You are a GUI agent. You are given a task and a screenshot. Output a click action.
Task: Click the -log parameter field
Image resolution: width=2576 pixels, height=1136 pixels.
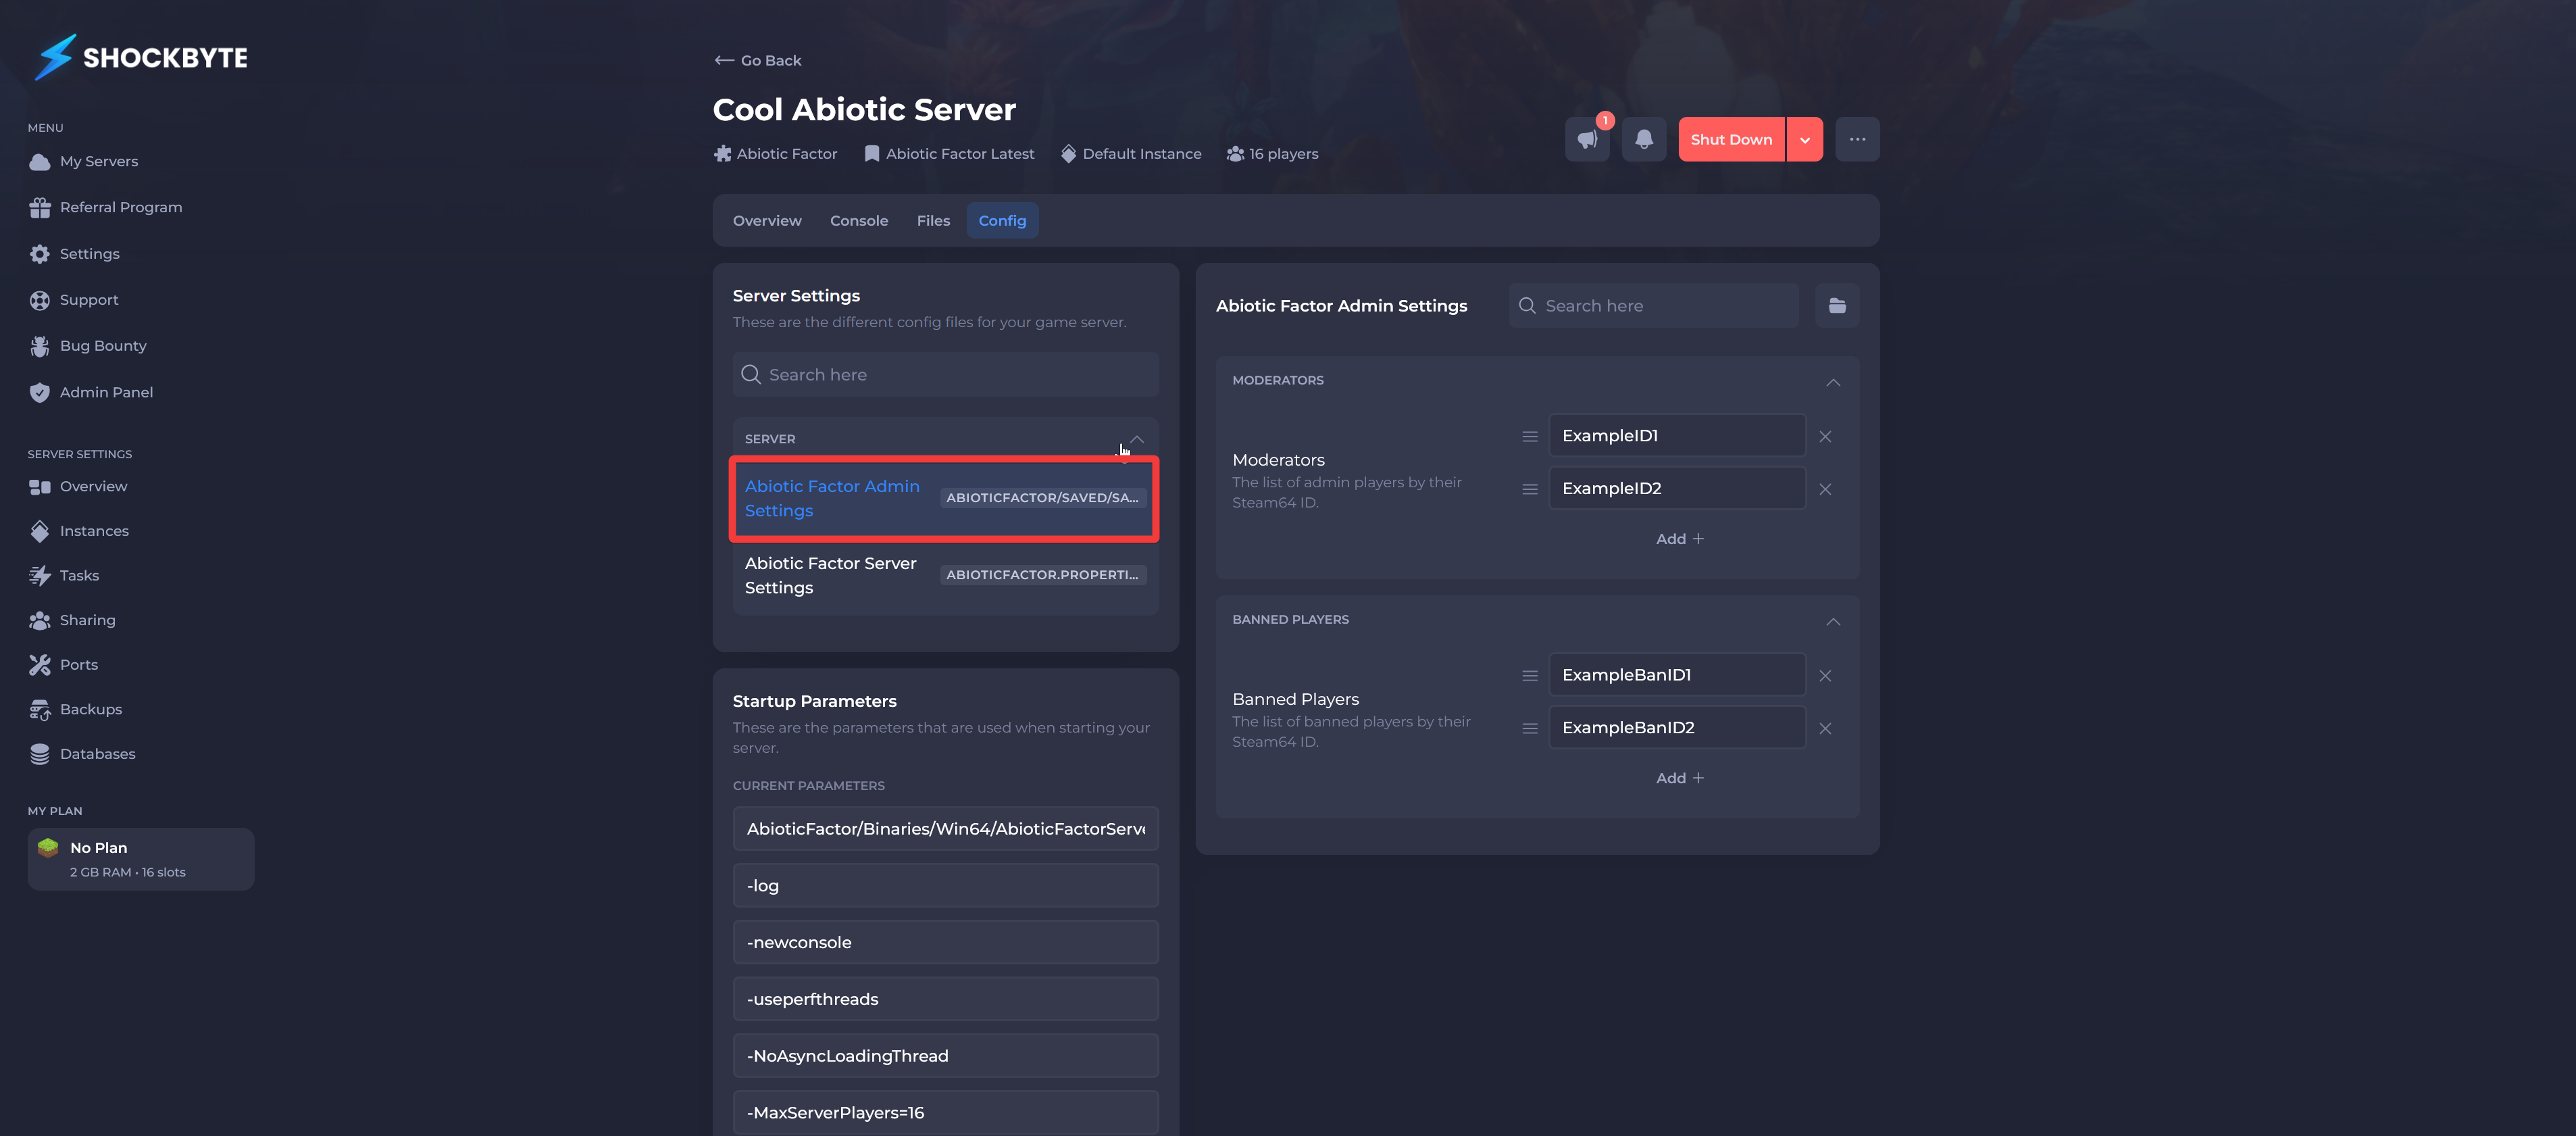coord(945,885)
